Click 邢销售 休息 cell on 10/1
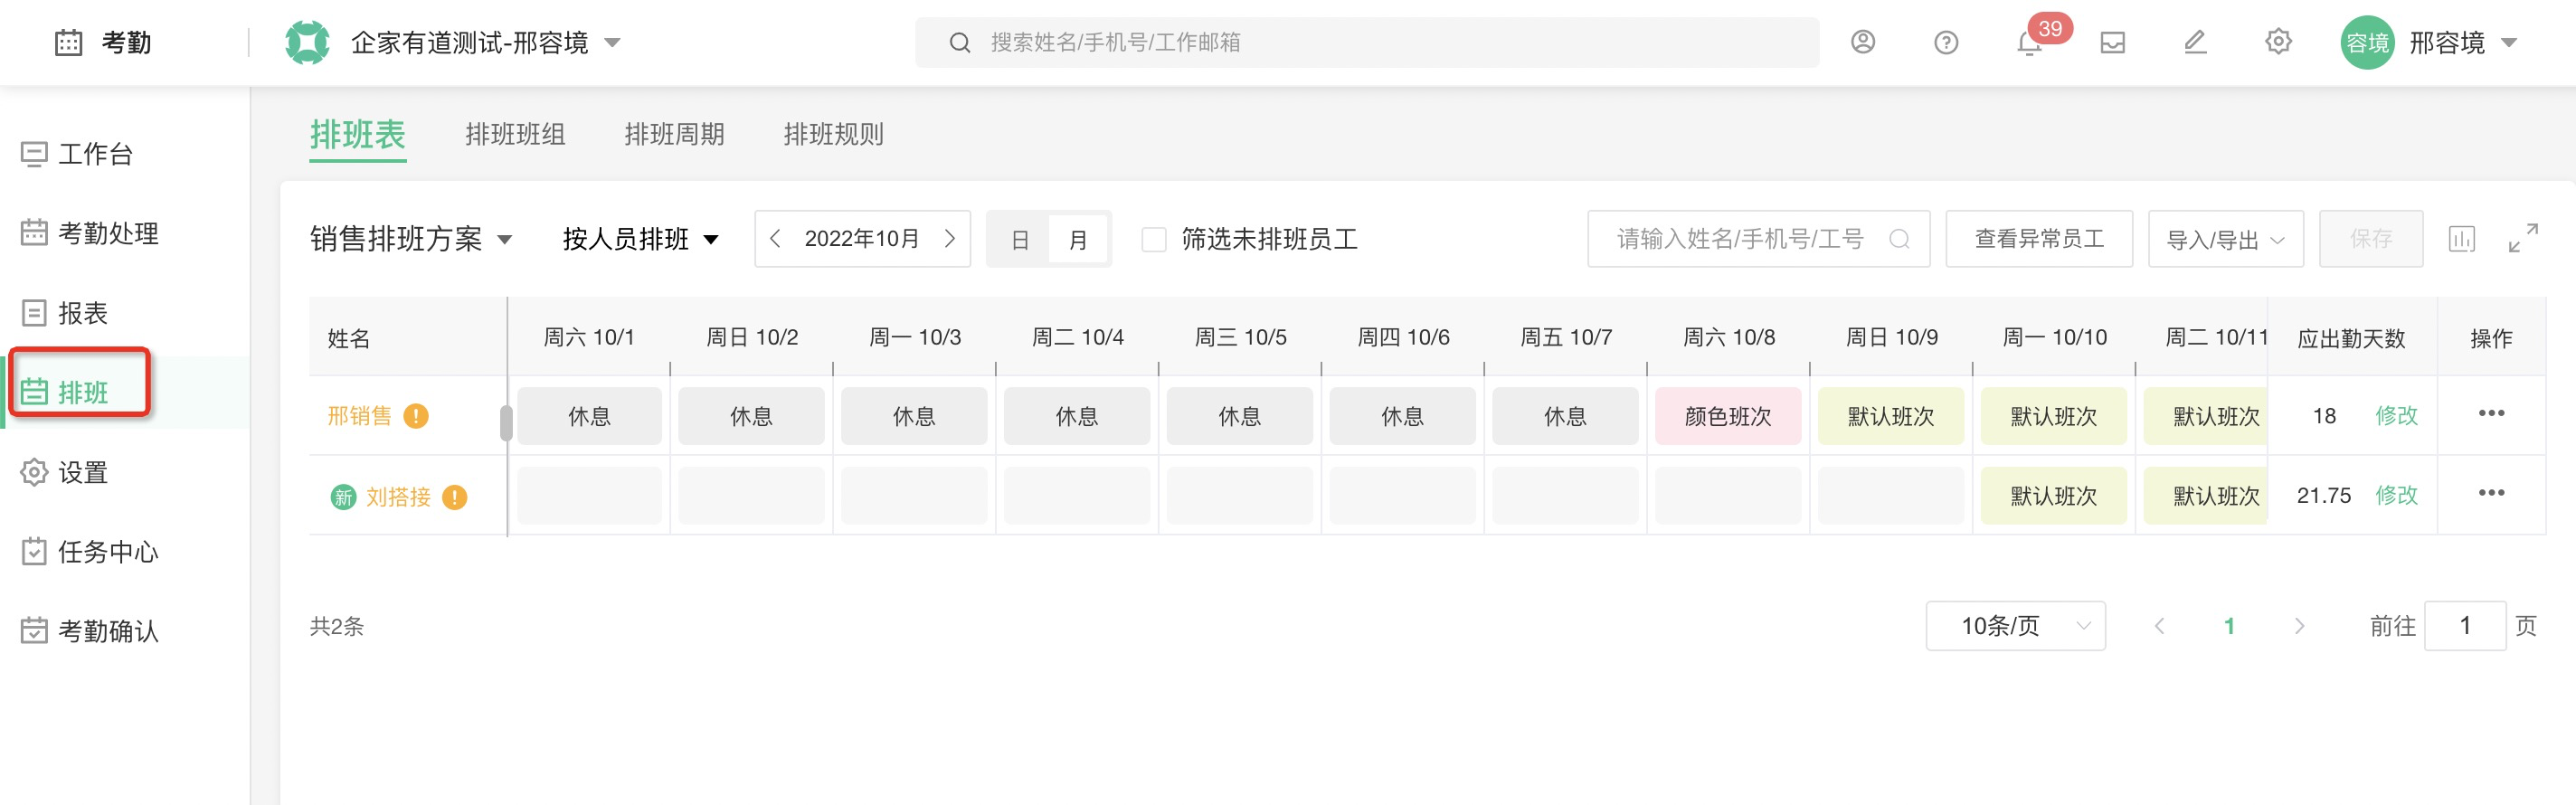This screenshot has height=805, width=2576. pyautogui.click(x=589, y=416)
